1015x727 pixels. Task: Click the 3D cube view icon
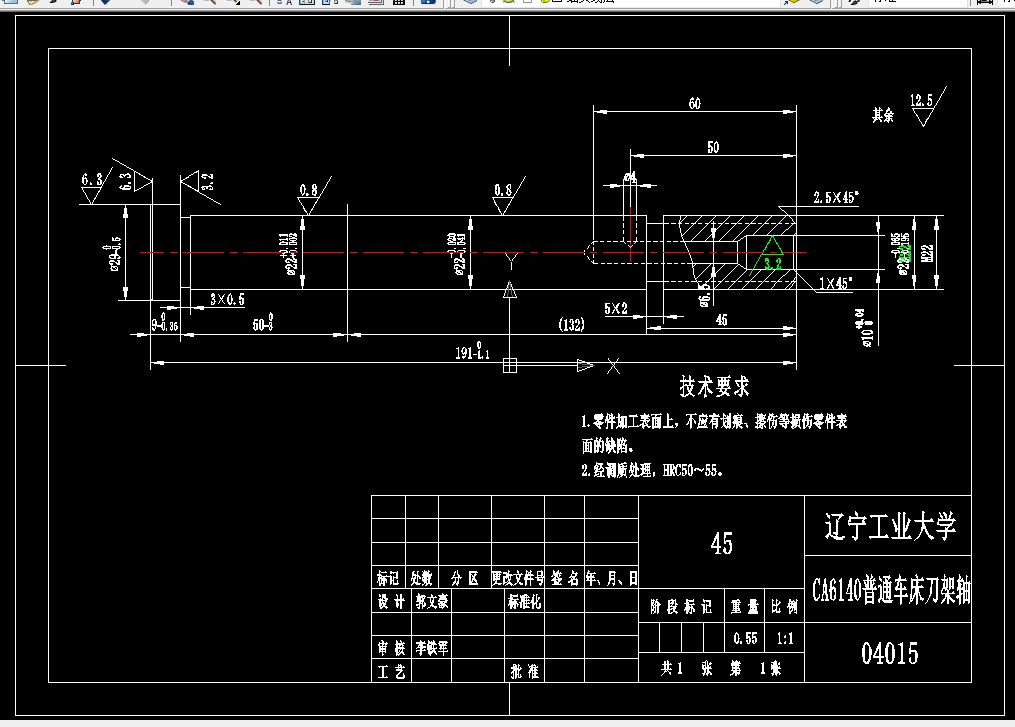coord(468,5)
